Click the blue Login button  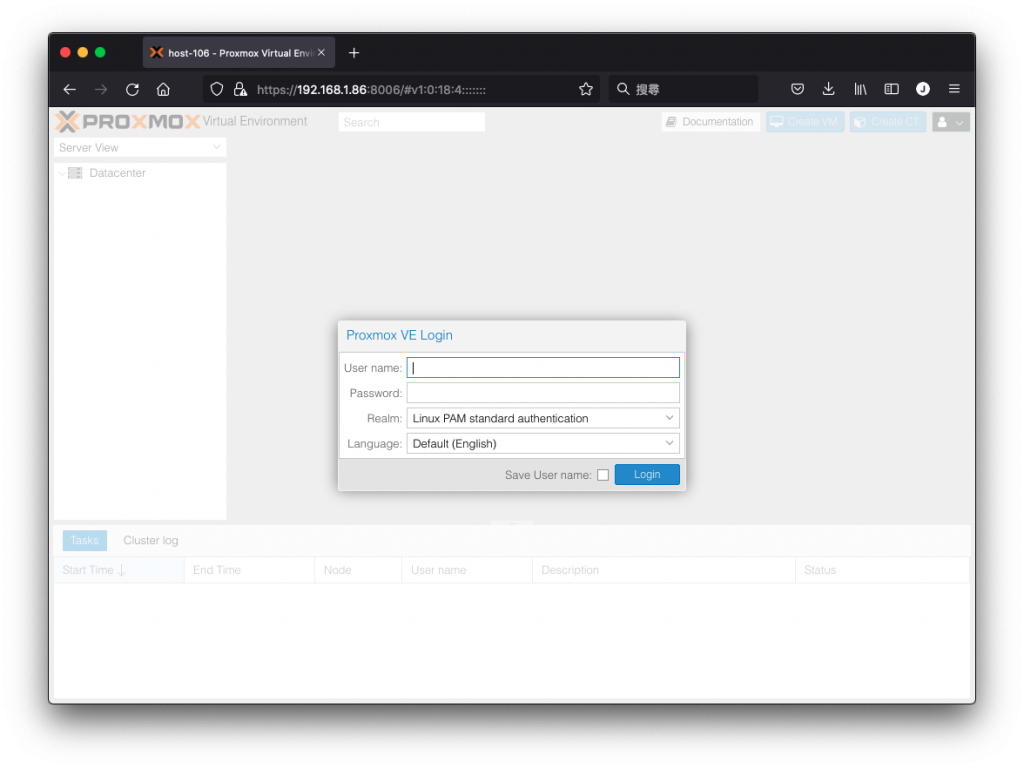coord(647,475)
